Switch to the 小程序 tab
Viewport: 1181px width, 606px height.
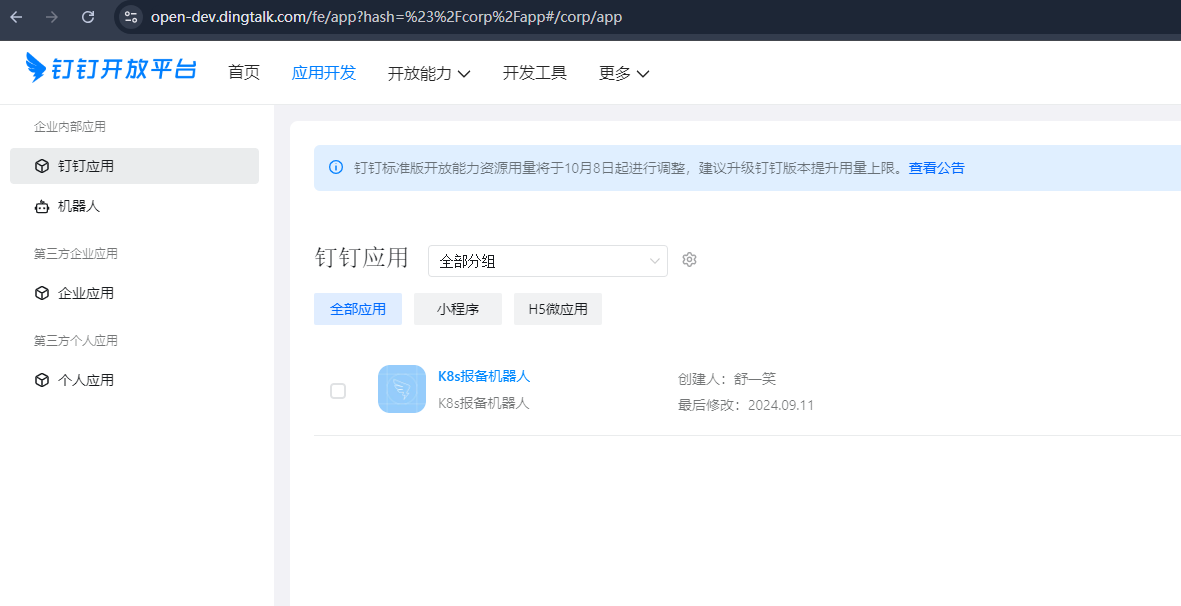[x=458, y=309]
